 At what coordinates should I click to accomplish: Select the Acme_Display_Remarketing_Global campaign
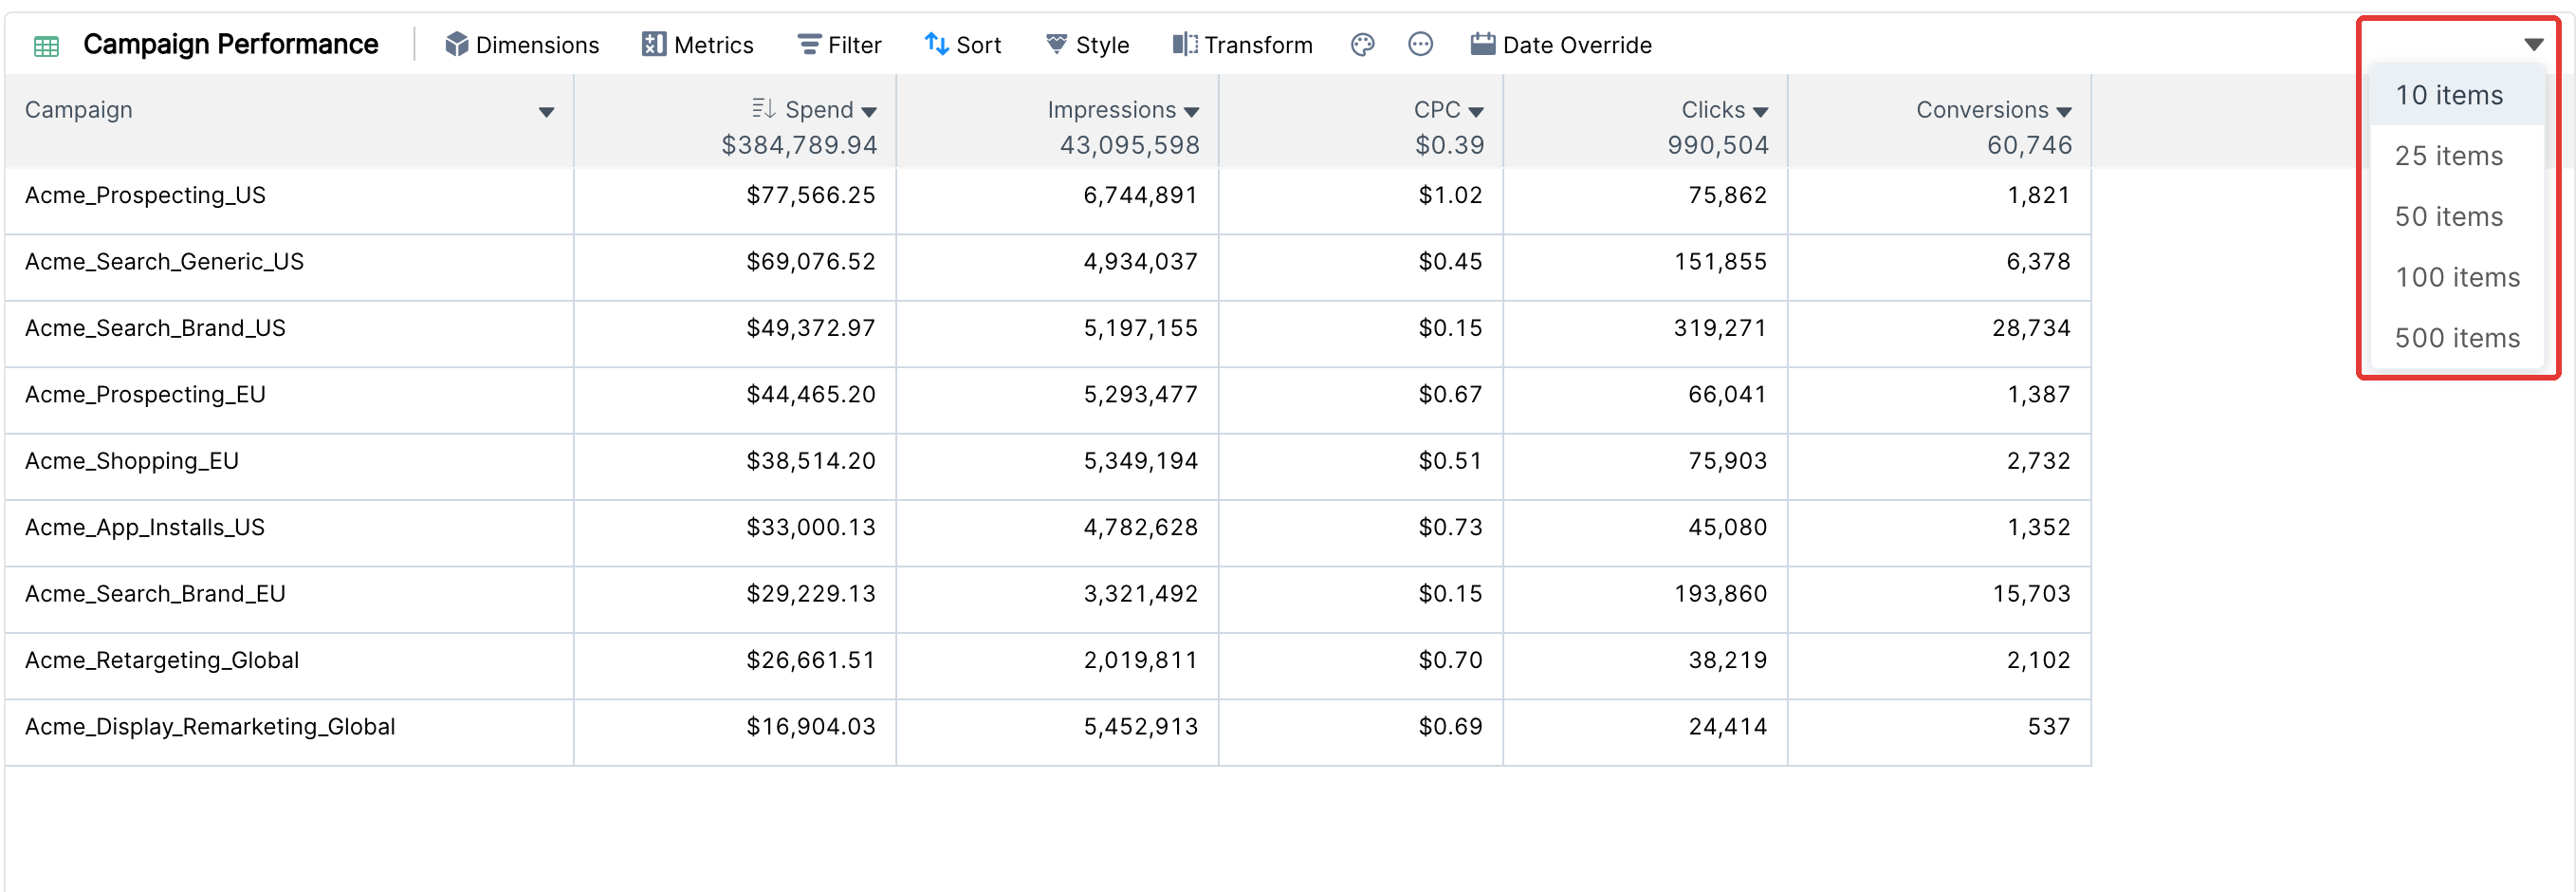[x=210, y=727]
